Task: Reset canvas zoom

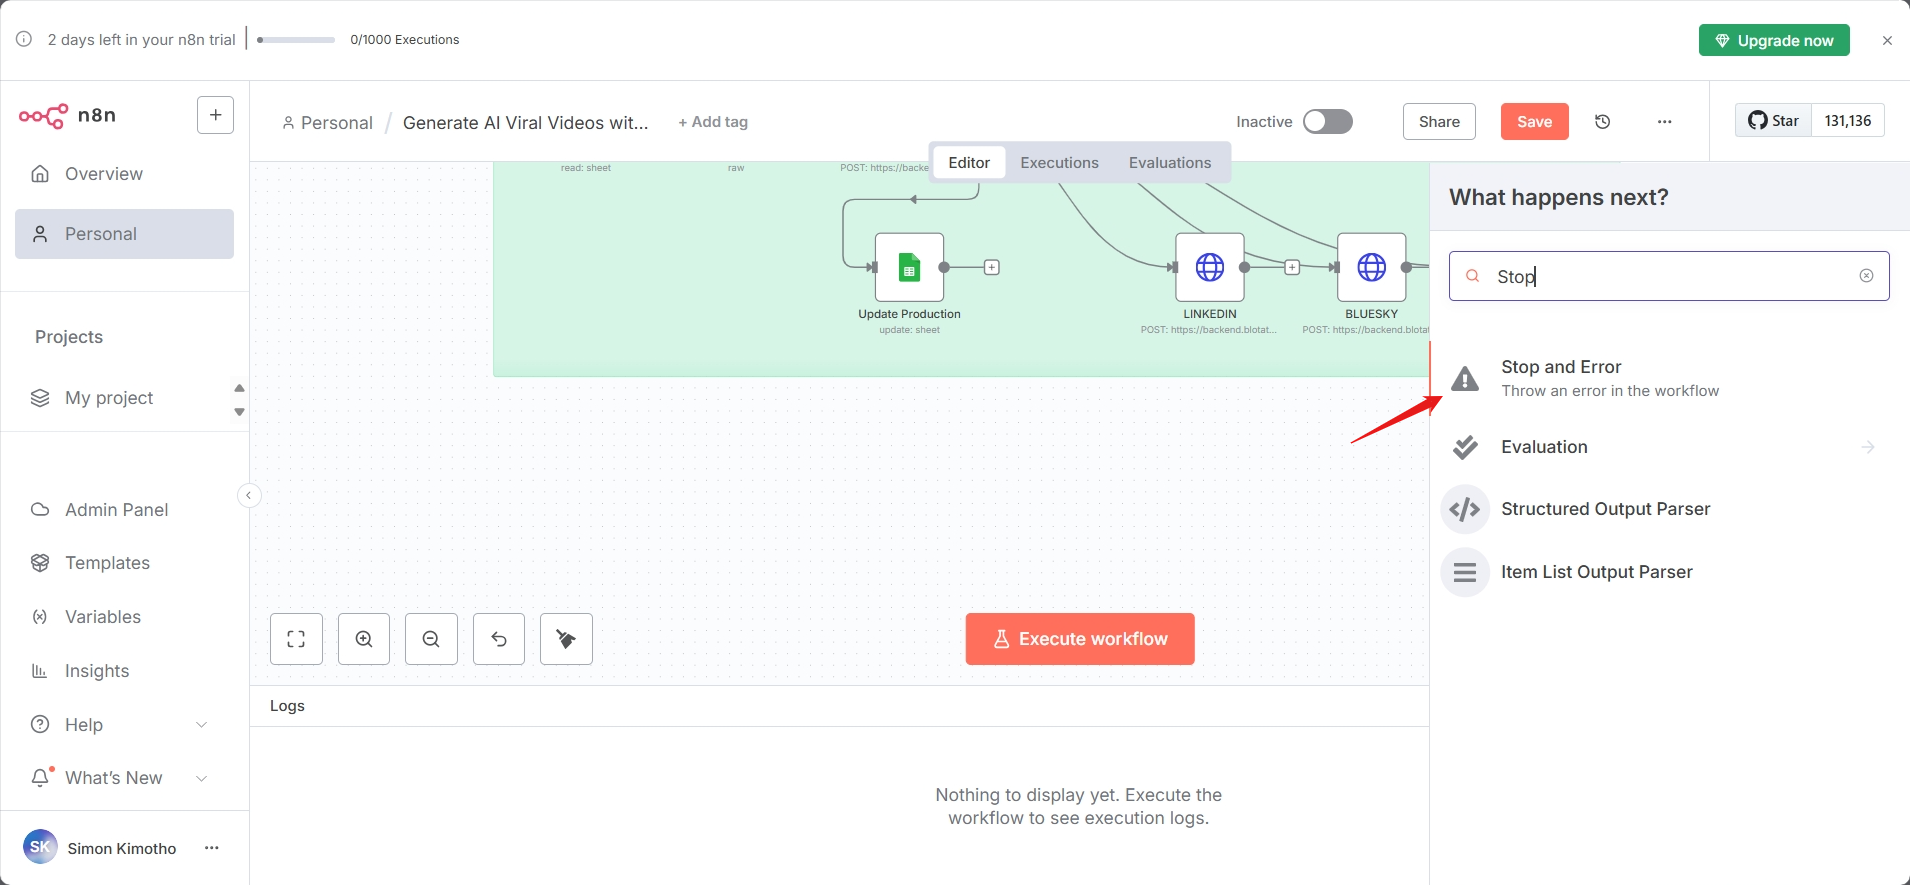Action: [499, 639]
